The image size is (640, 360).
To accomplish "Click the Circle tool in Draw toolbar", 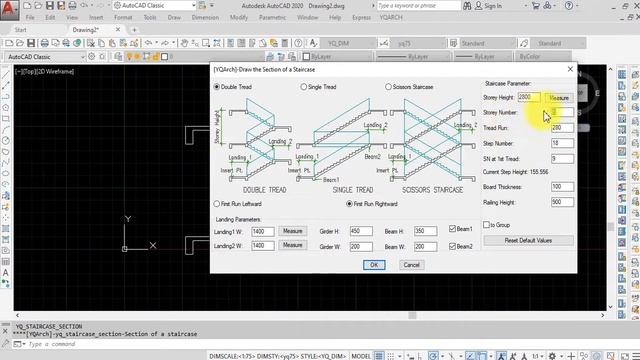I will pos(6,140).
